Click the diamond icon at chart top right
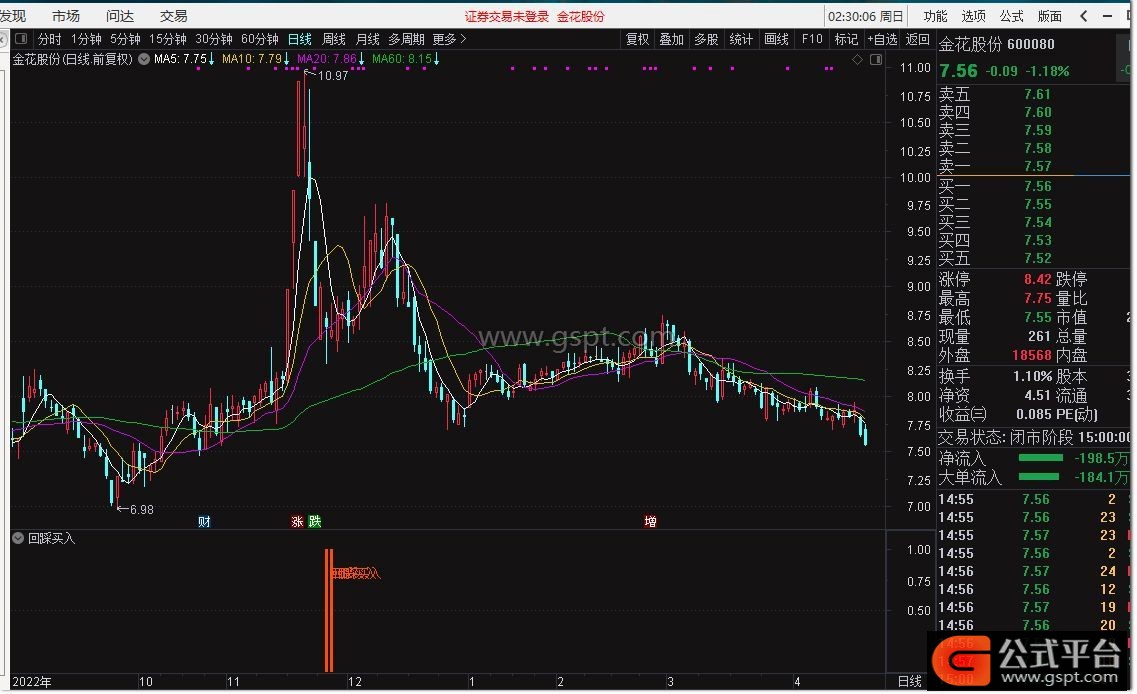This screenshot has width=1137, height=694. pyautogui.click(x=858, y=59)
